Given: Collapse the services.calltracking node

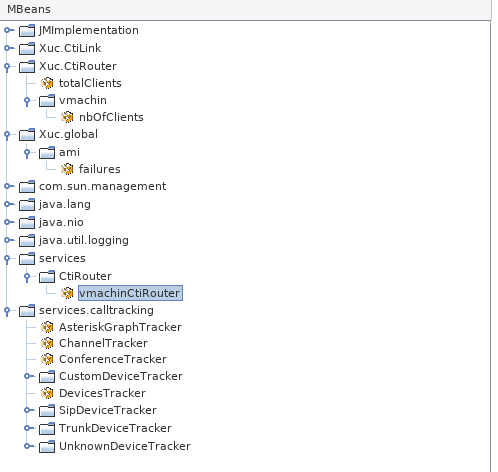Looking at the screenshot, I should tap(7, 311).
